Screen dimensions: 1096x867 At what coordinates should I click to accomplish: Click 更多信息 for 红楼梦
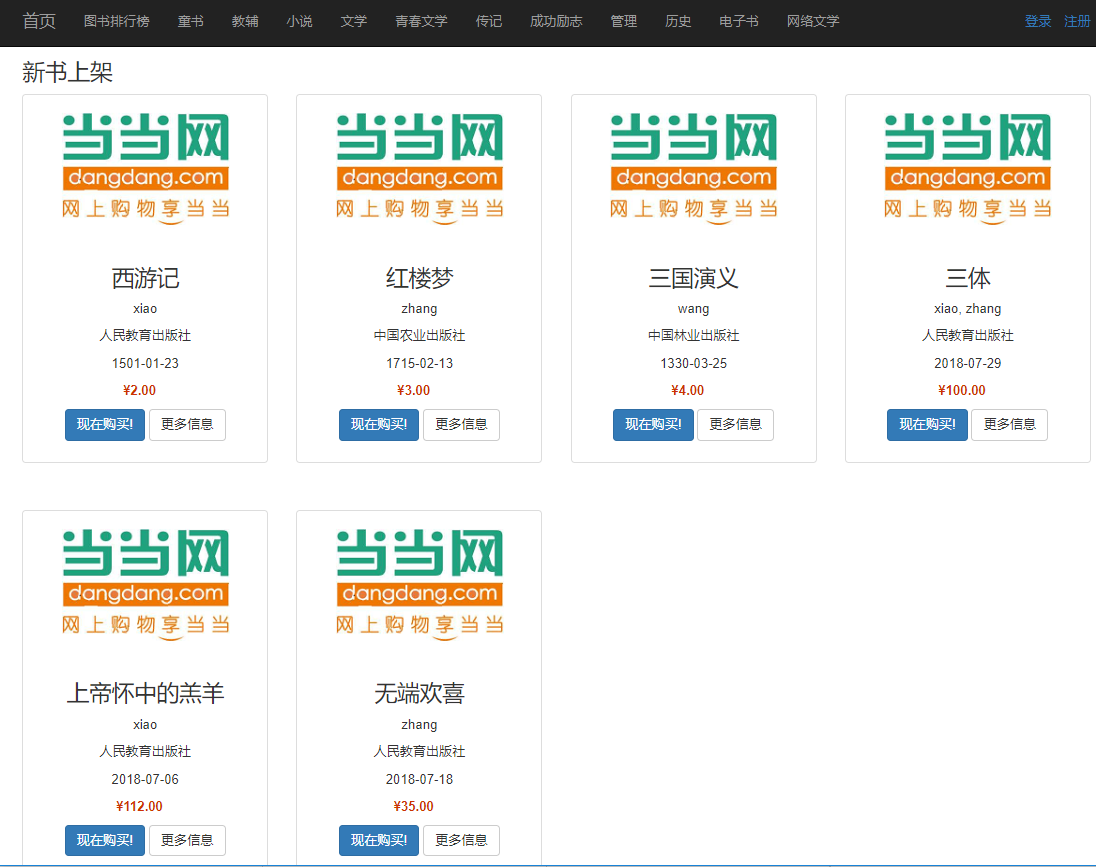pos(461,424)
